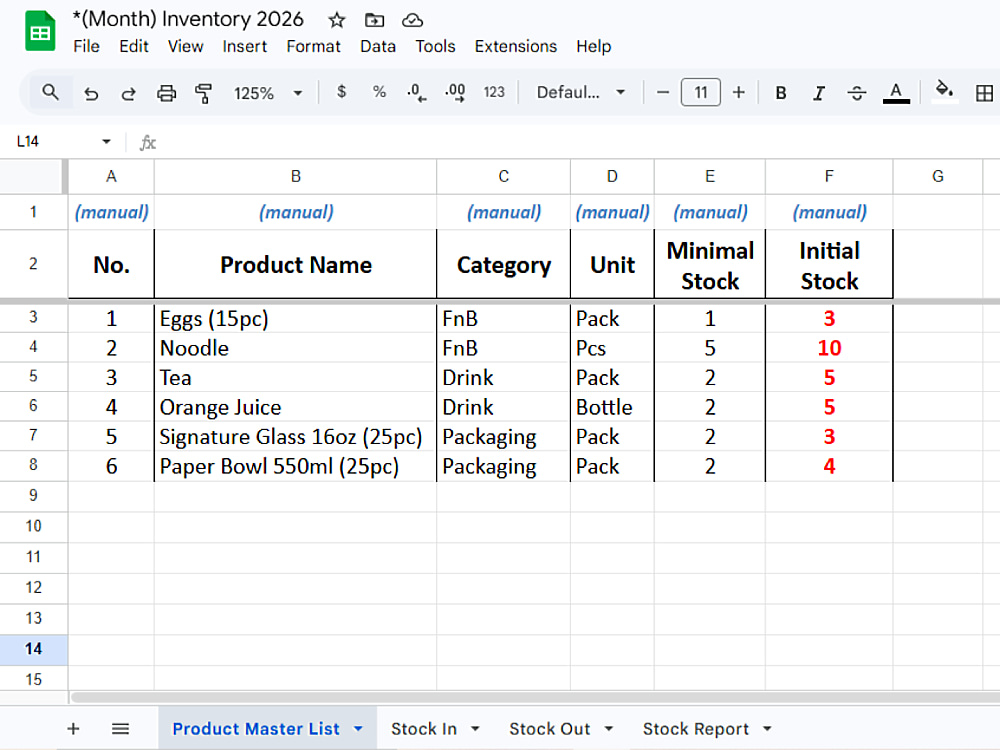
Task: Undo the last action
Action: [x=91, y=93]
